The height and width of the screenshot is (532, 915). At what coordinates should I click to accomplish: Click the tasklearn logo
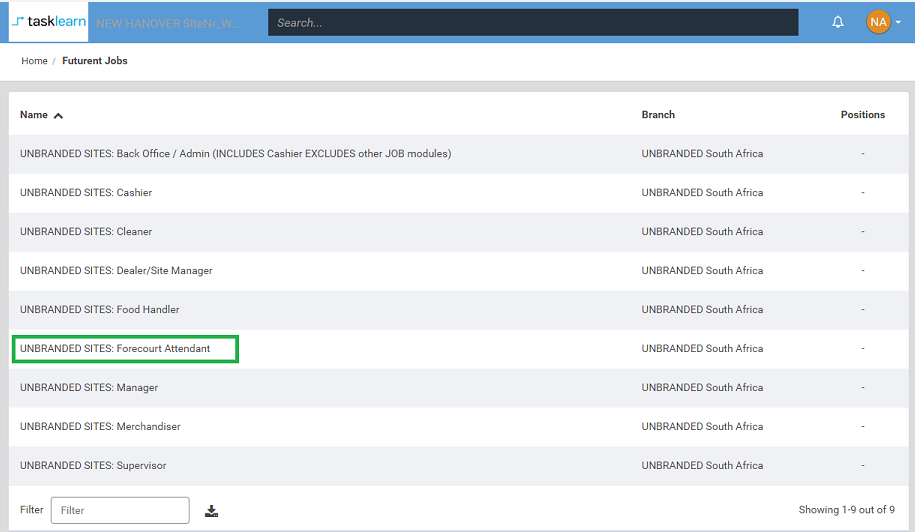(x=49, y=22)
